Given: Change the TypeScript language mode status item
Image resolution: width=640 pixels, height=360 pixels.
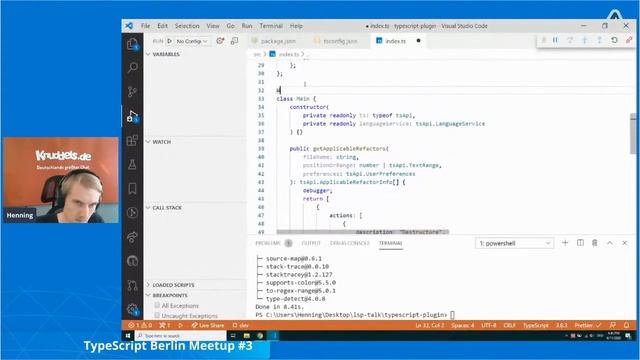Looking at the screenshot, I should pyautogui.click(x=536, y=325).
